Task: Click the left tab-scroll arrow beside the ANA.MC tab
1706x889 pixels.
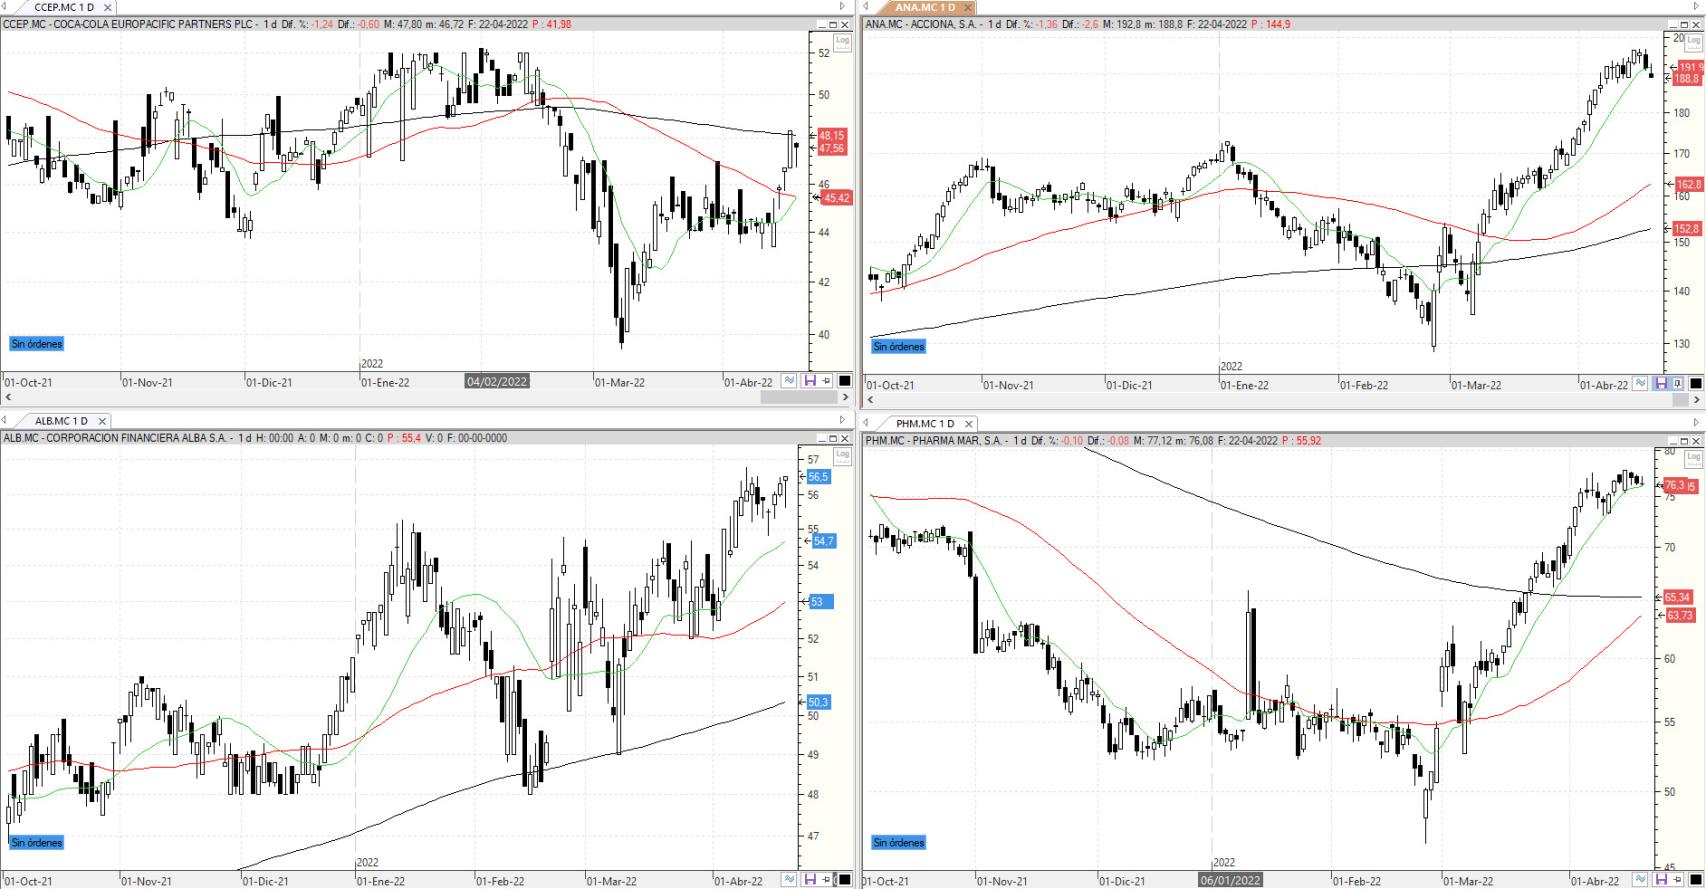Action: click(866, 7)
